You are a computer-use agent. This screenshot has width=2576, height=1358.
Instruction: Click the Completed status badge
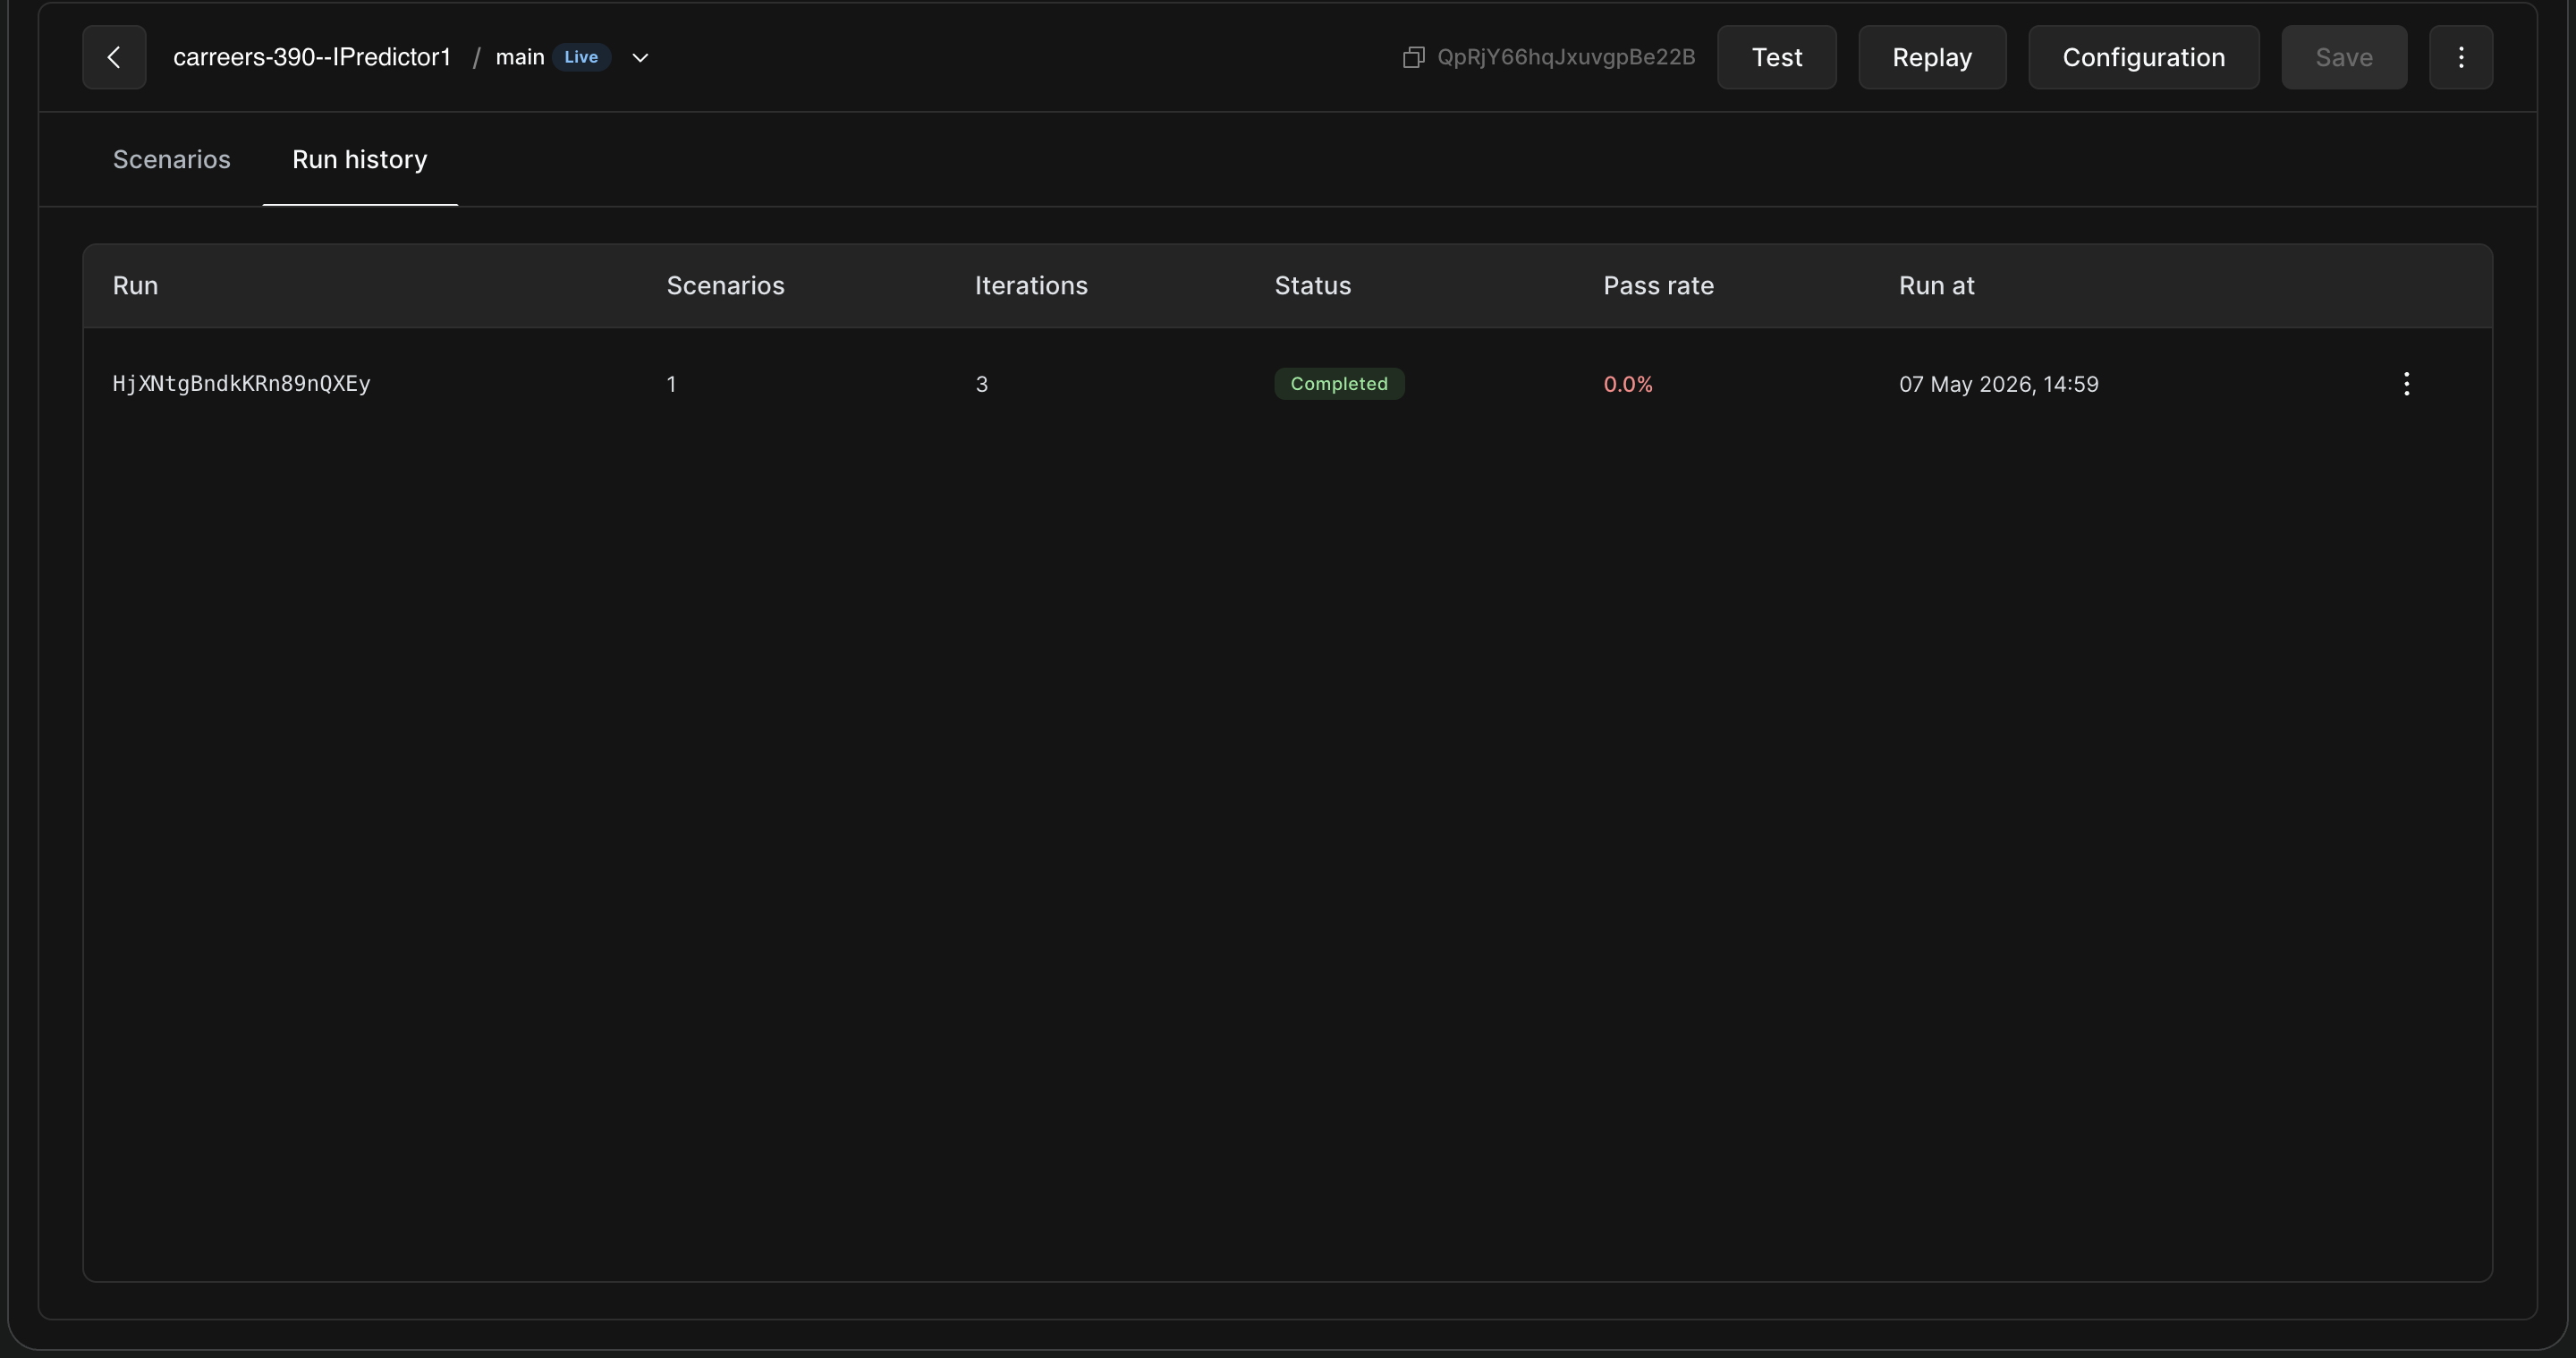point(1339,384)
